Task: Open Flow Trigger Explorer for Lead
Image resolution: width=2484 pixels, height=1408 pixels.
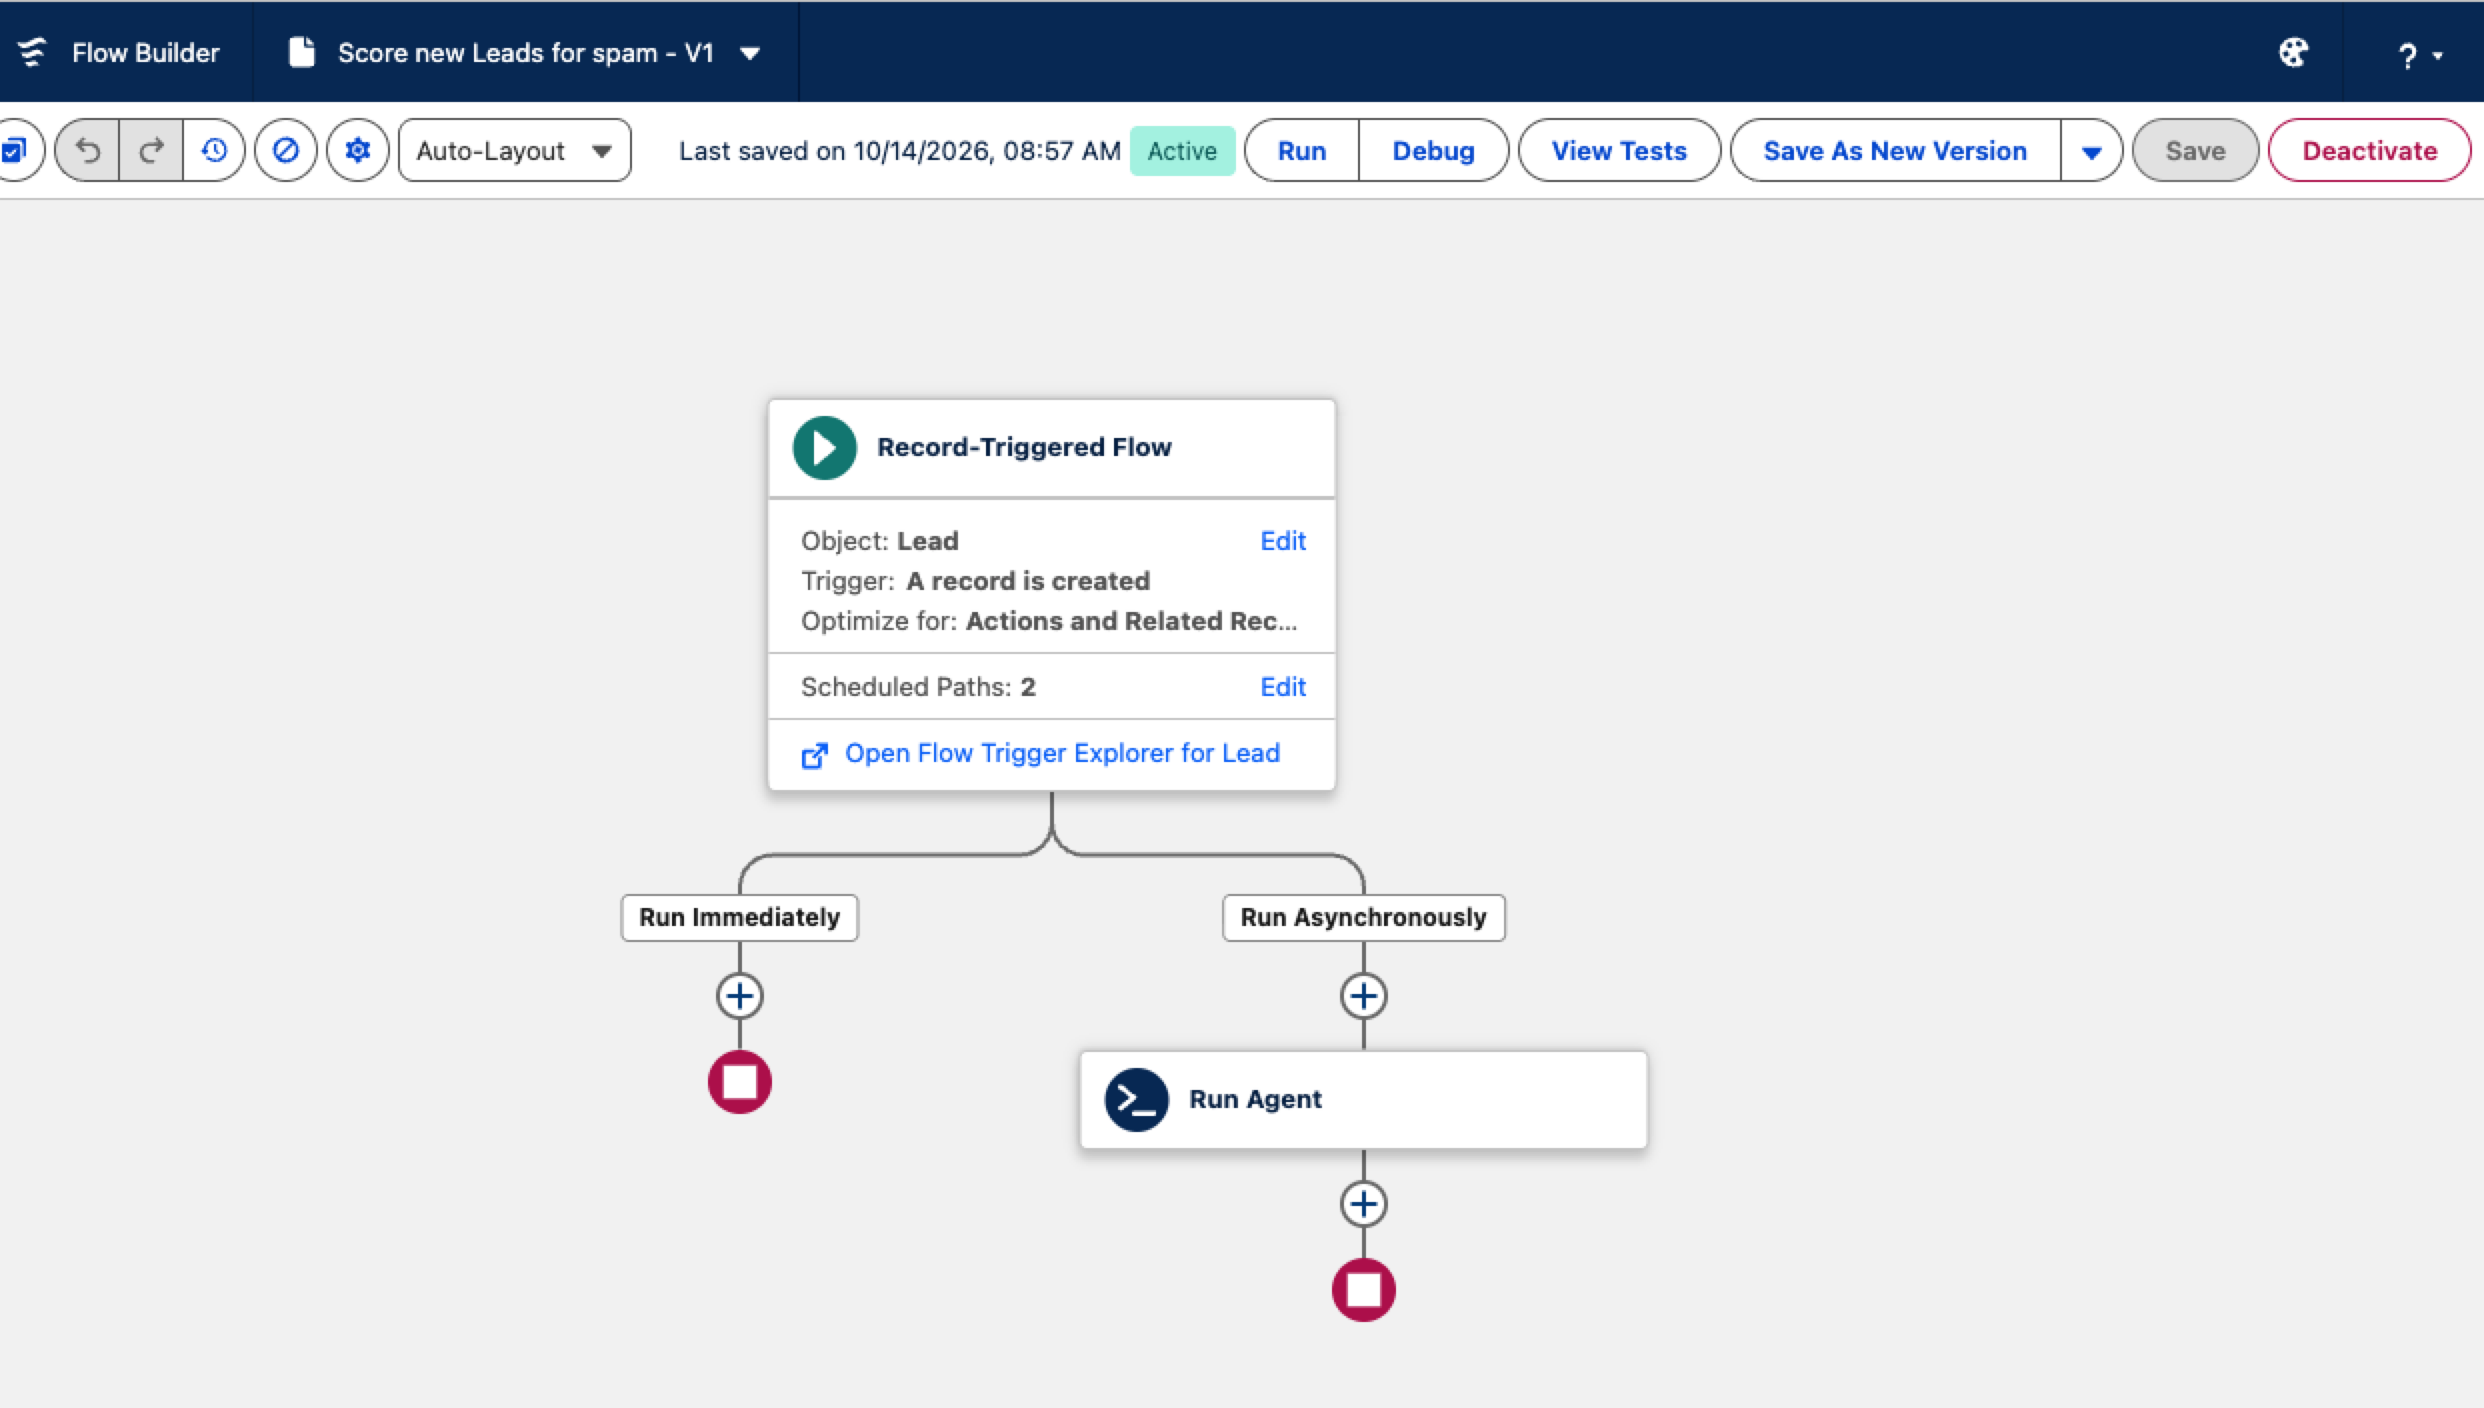Action: point(1062,753)
